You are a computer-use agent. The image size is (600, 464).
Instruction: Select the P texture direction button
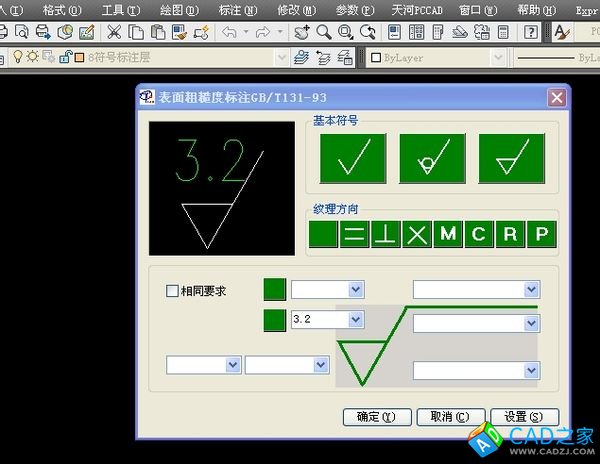[541, 235]
